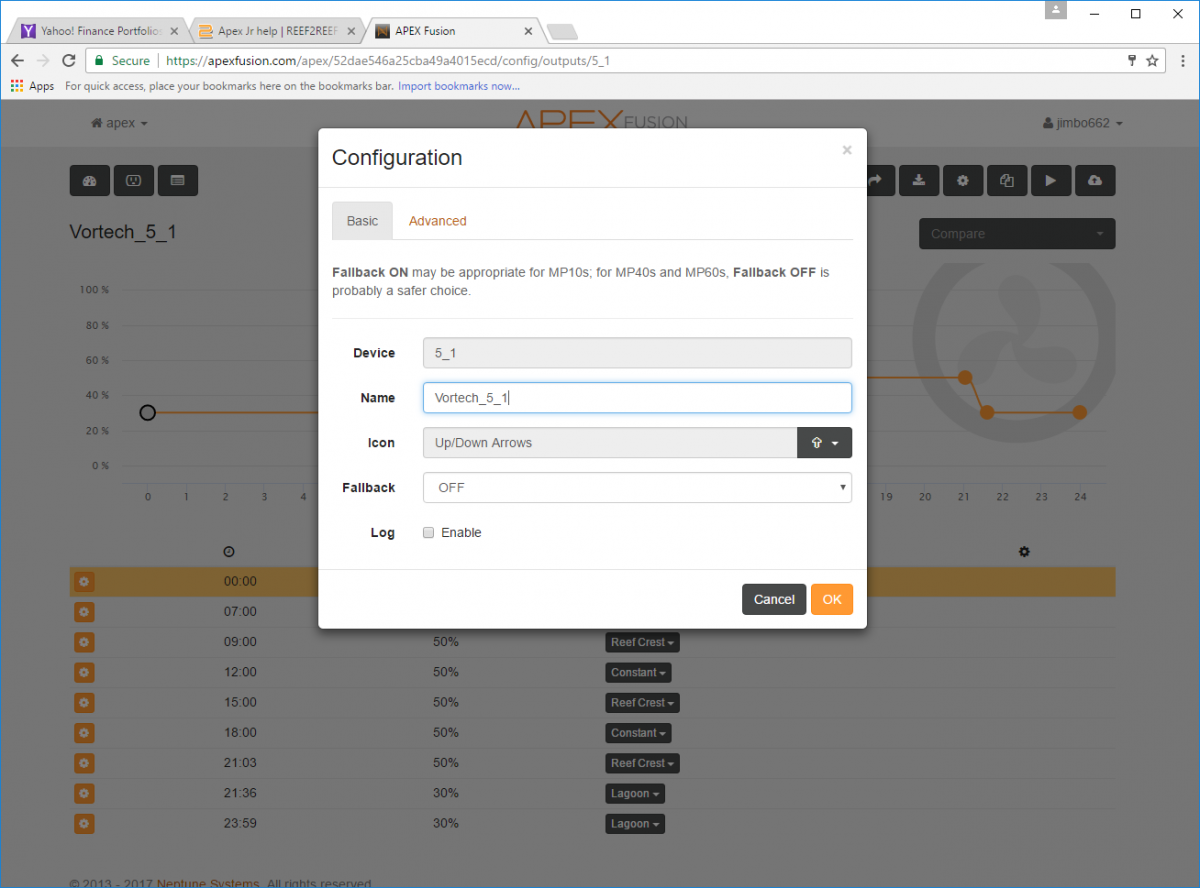Open the Apps bookmarks shortcut
The width and height of the screenshot is (1200, 888).
[32, 86]
